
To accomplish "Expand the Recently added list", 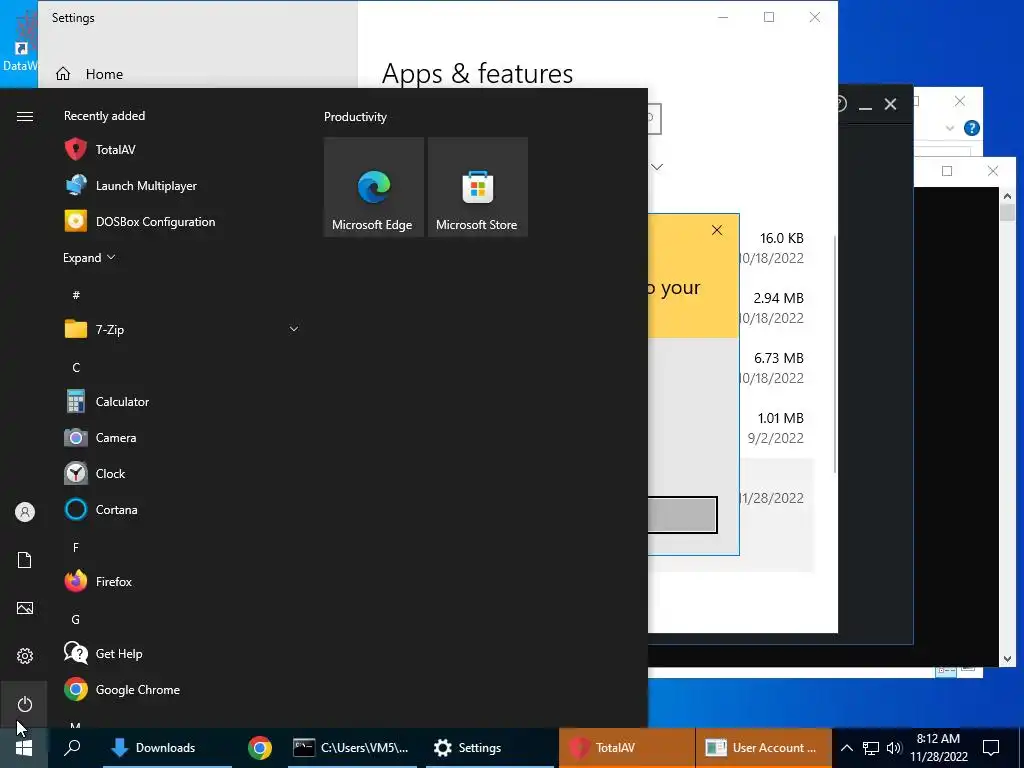I will pyautogui.click(x=89, y=257).
